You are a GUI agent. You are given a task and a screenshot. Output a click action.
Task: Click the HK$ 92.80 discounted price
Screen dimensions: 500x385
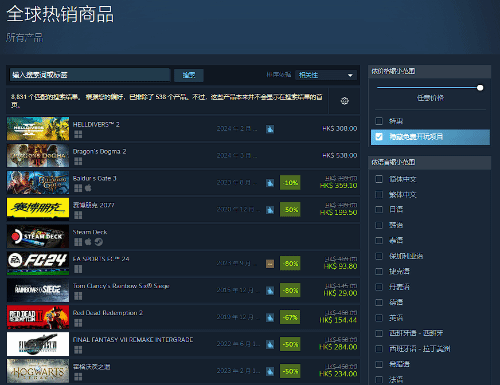[x=340, y=266]
